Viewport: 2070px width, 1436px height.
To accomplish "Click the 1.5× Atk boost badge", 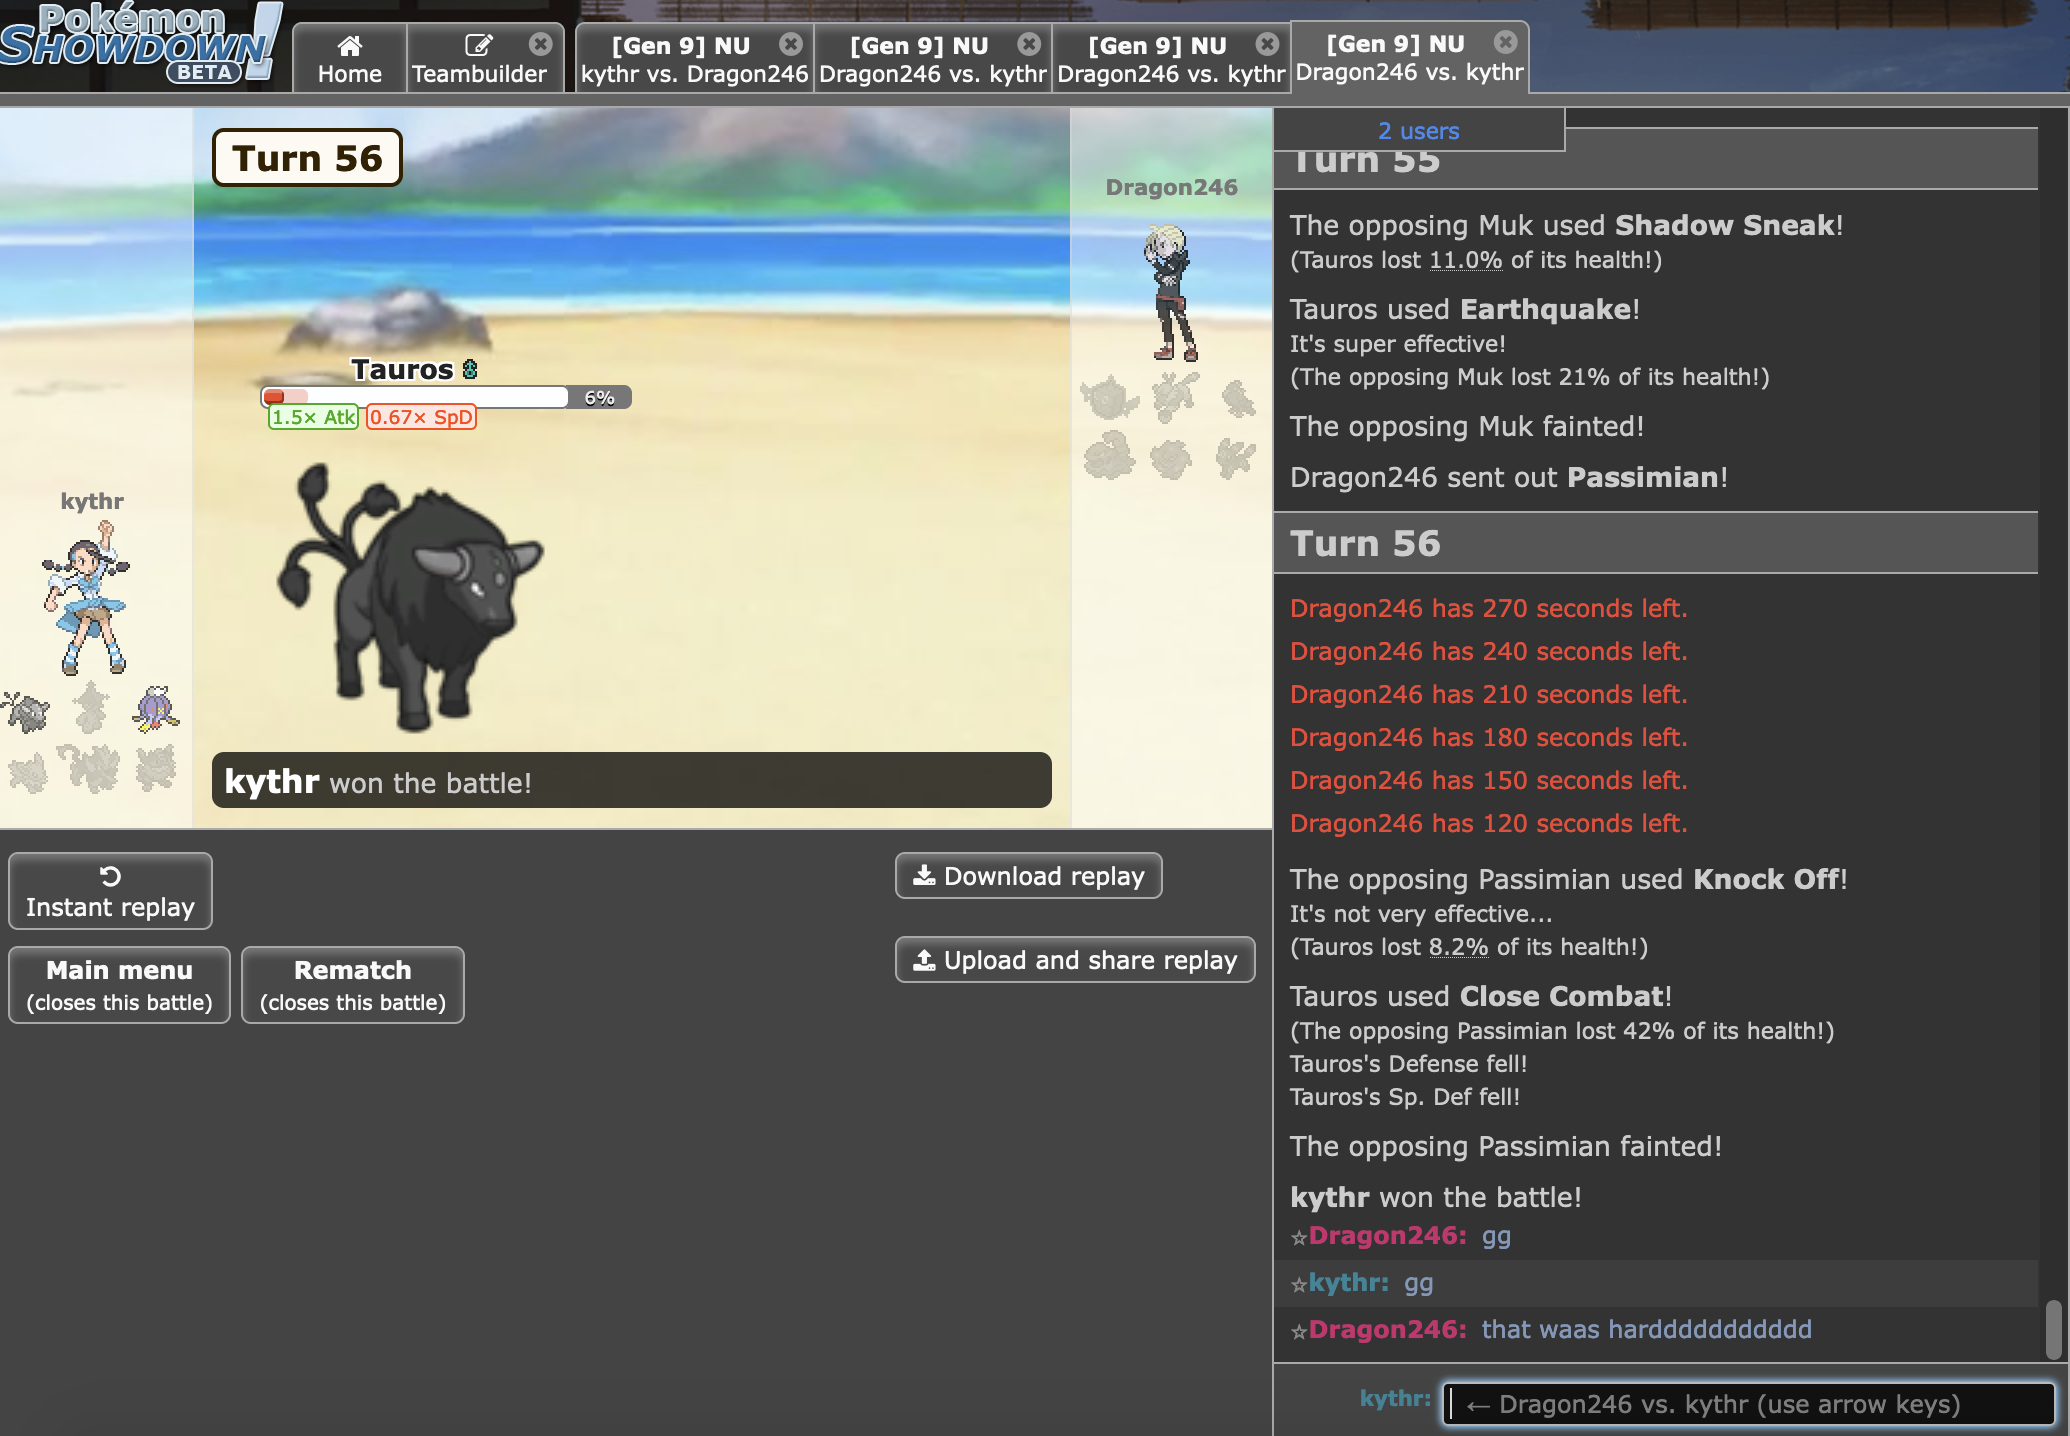I will pos(313,417).
